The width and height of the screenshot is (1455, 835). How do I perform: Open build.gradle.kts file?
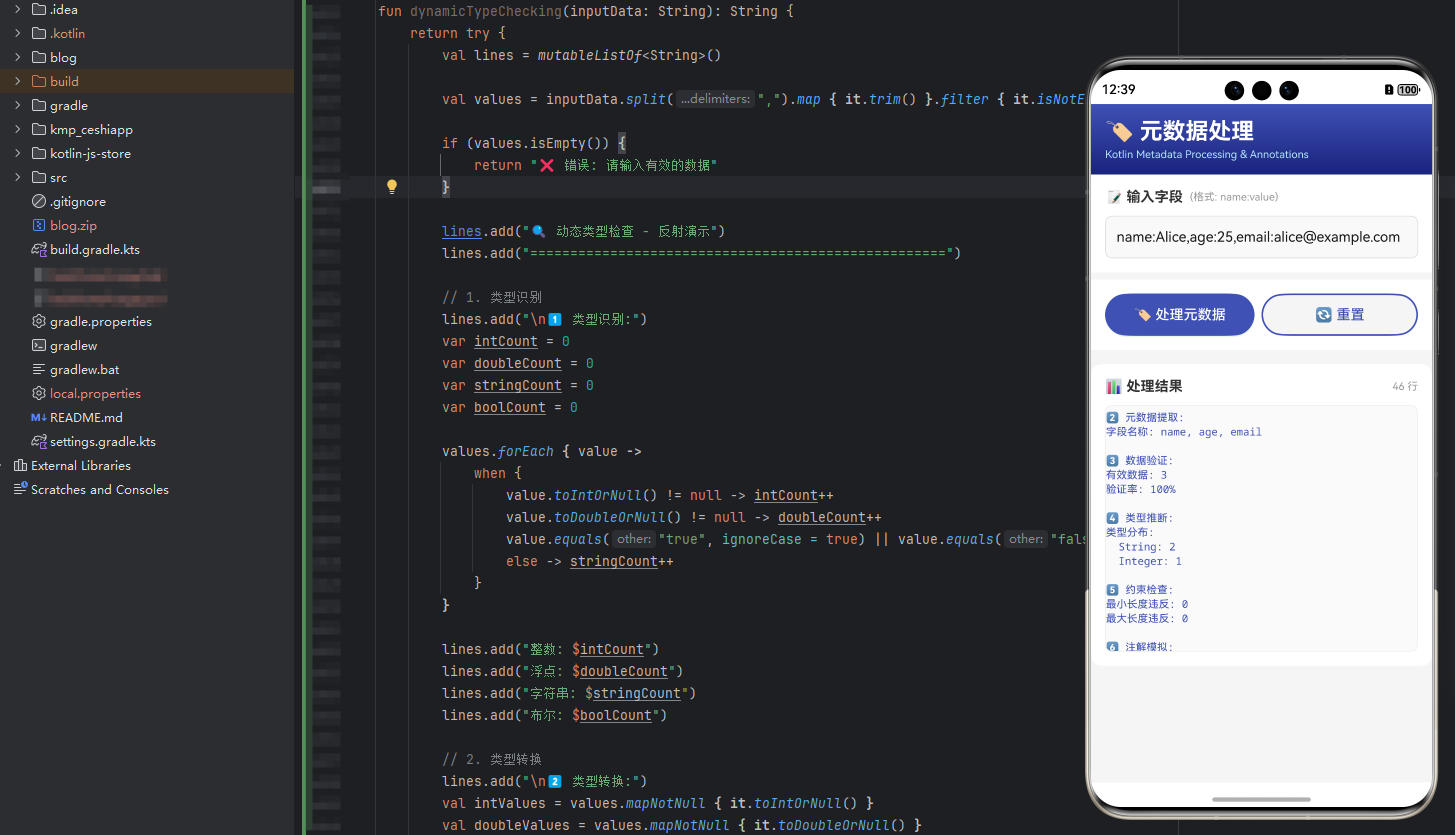[95, 249]
